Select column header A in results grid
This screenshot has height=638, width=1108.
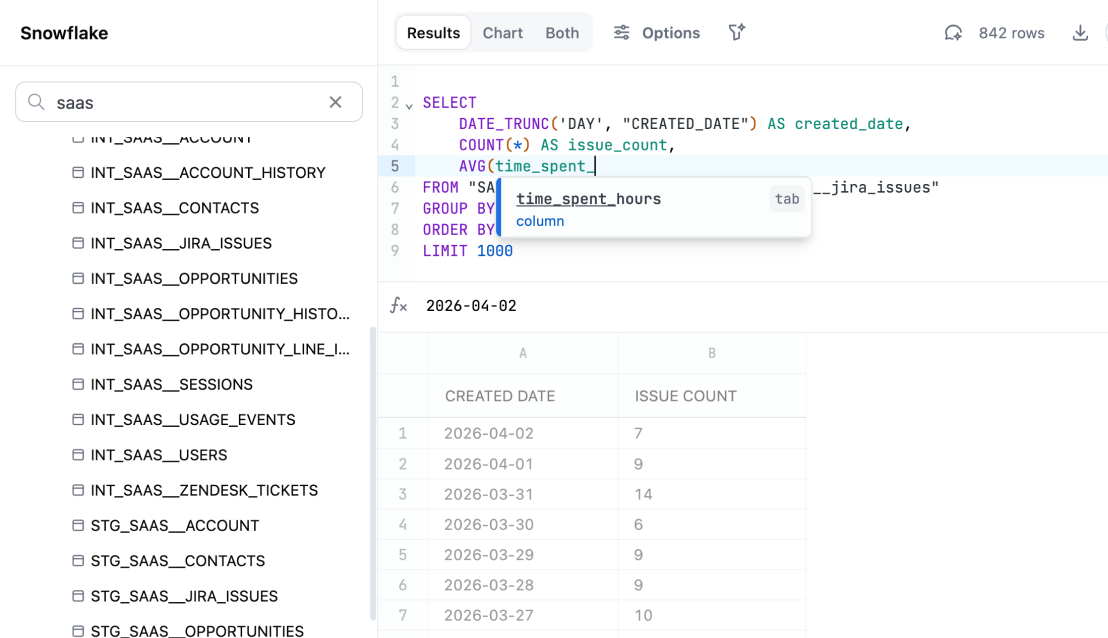(523, 352)
